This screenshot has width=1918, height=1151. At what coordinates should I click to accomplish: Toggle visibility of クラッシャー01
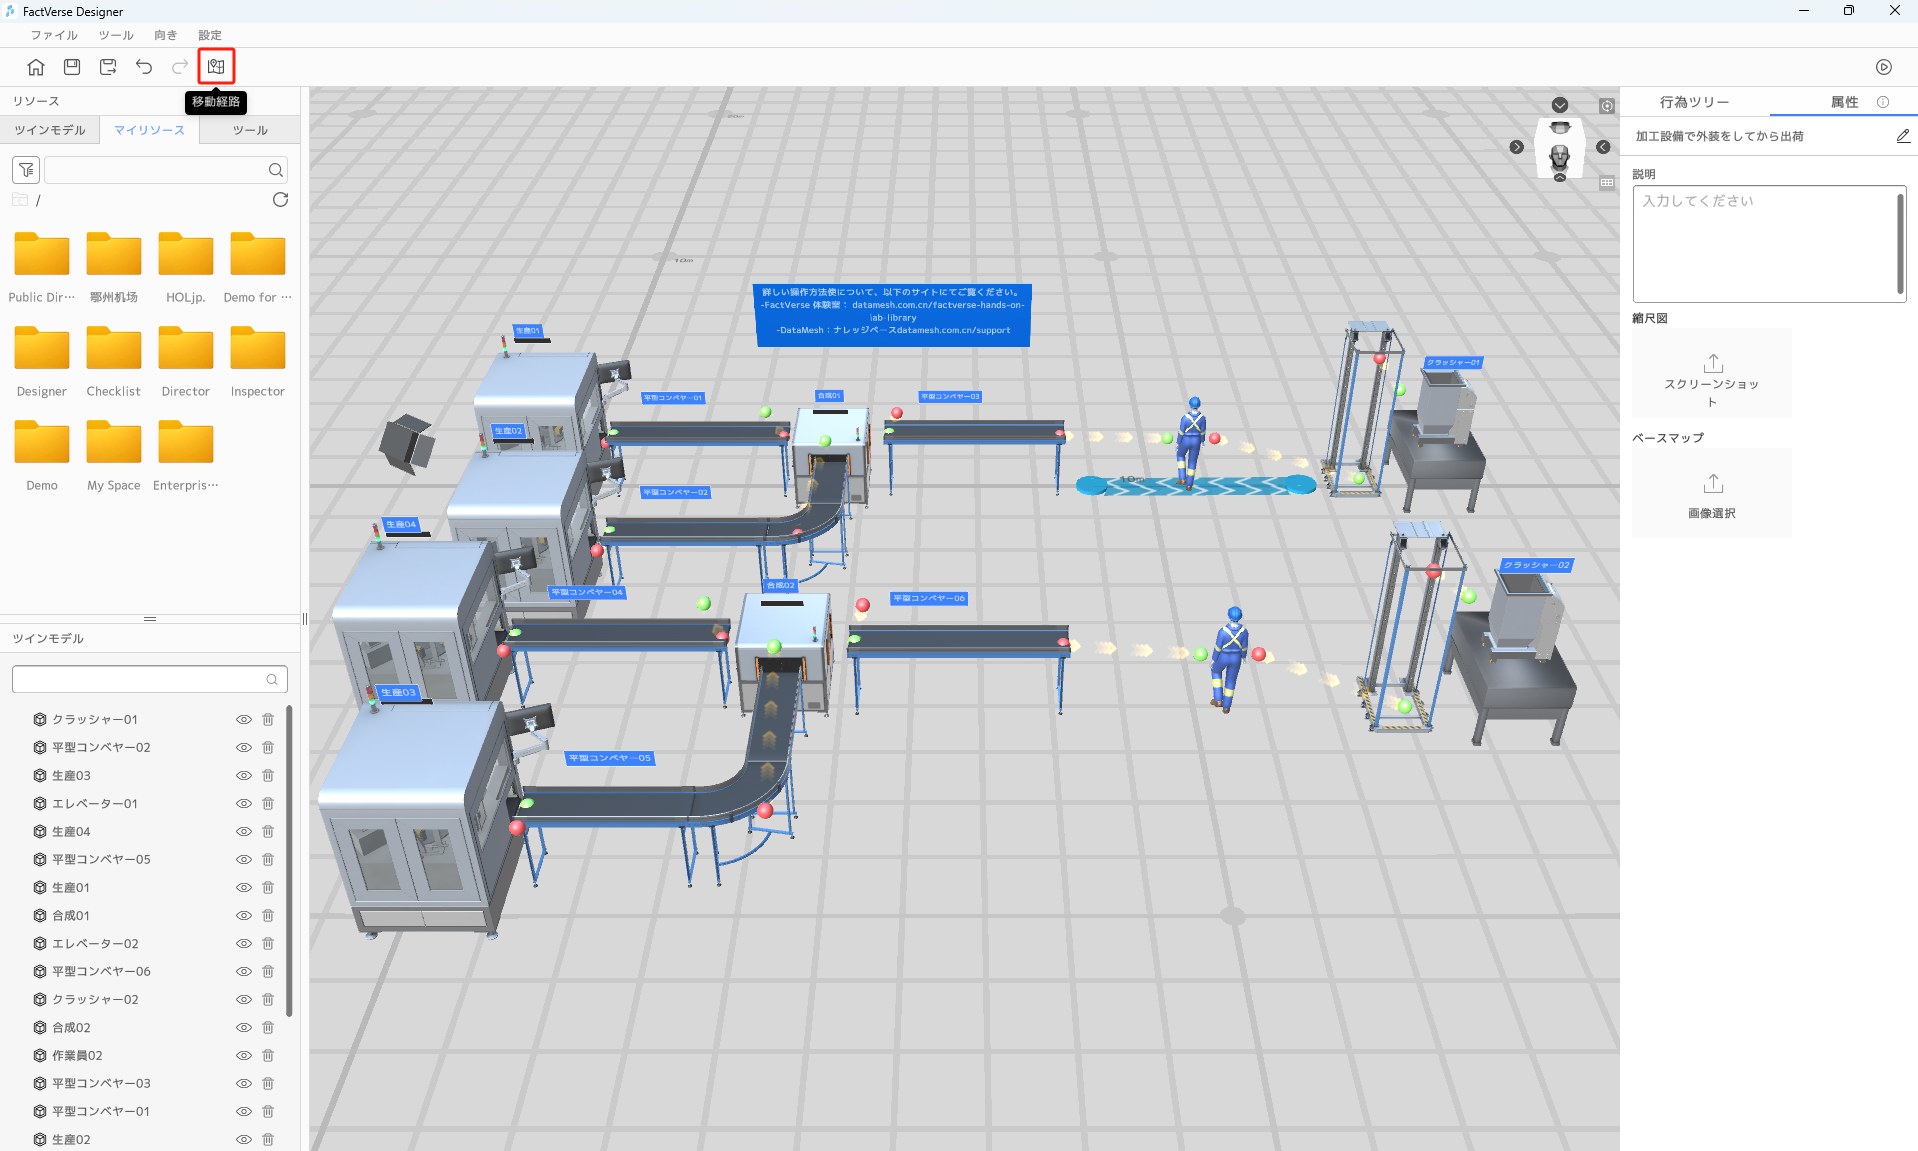243,719
